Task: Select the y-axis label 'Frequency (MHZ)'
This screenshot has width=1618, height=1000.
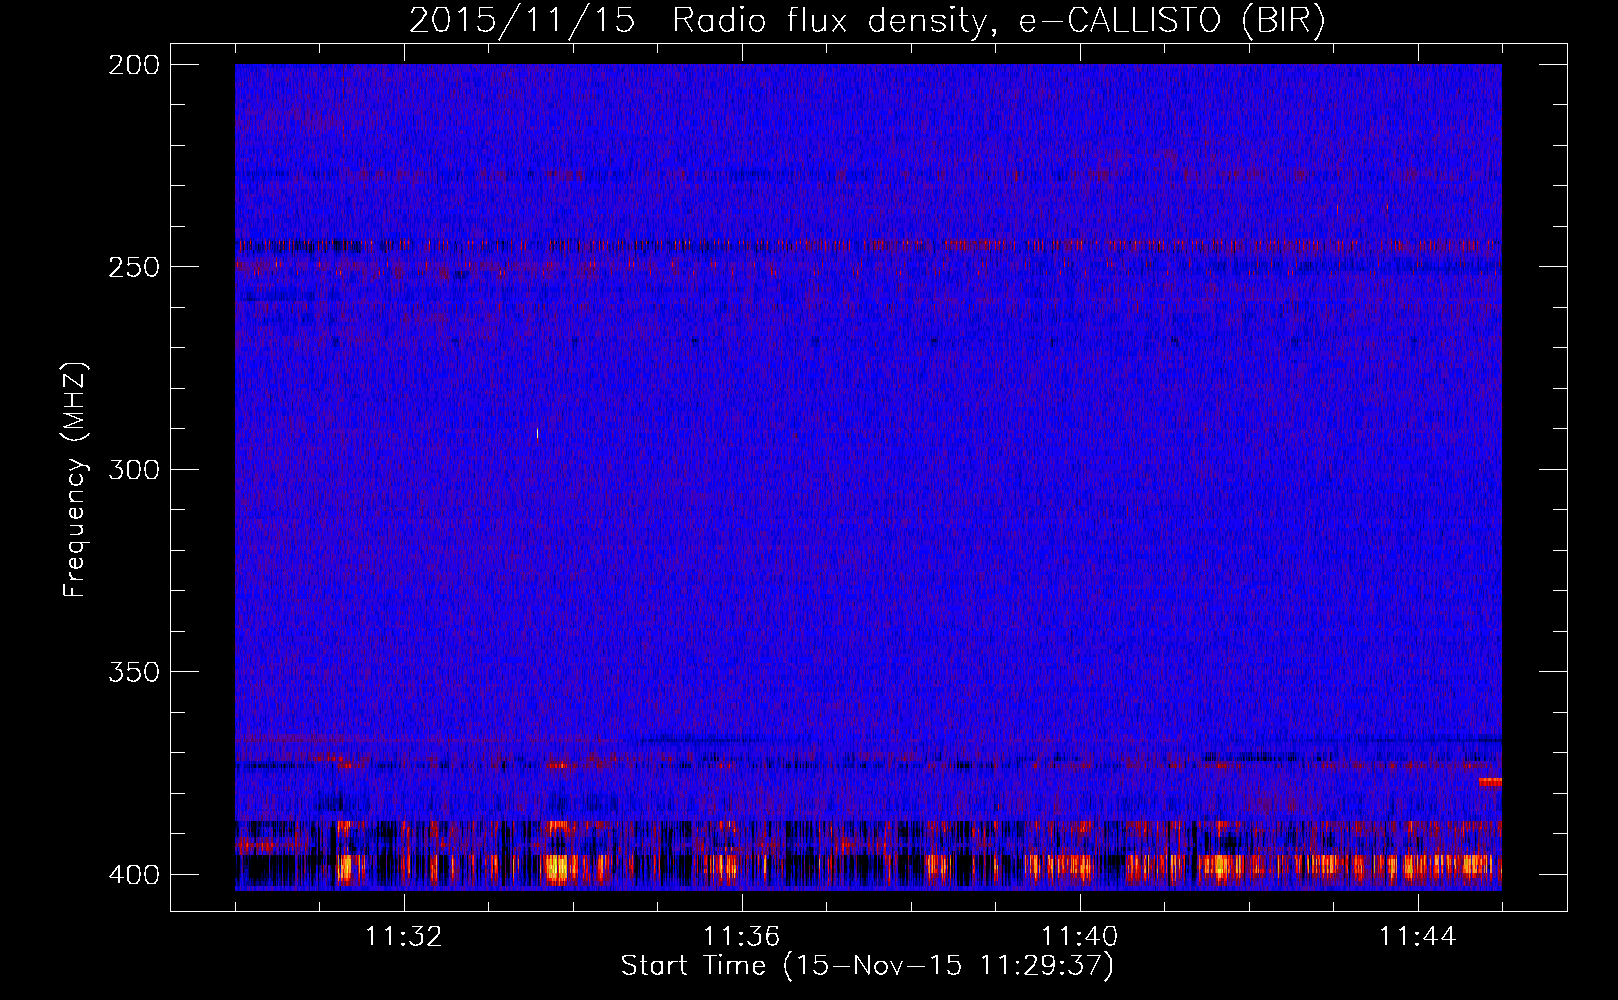Action: coord(75,479)
